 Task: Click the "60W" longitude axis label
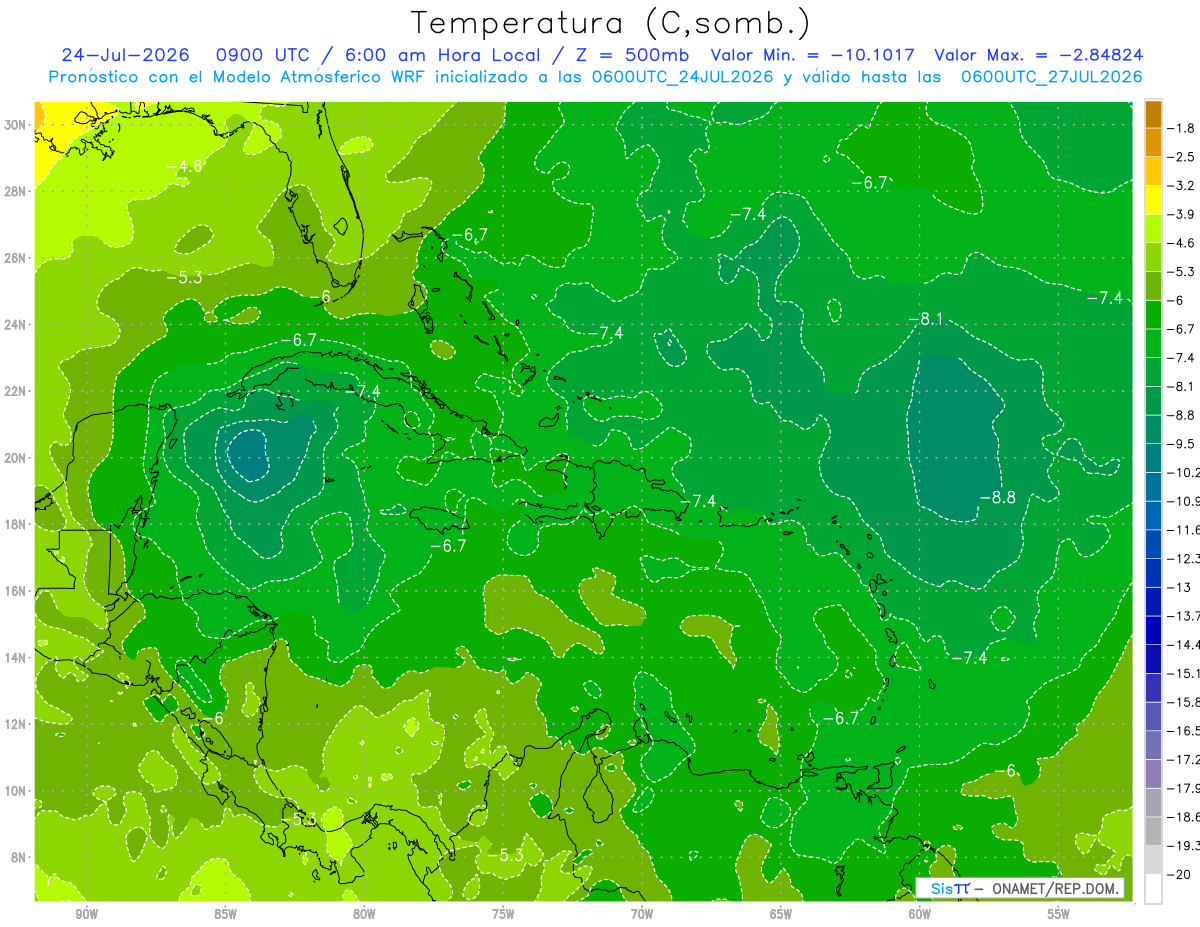[920, 915]
